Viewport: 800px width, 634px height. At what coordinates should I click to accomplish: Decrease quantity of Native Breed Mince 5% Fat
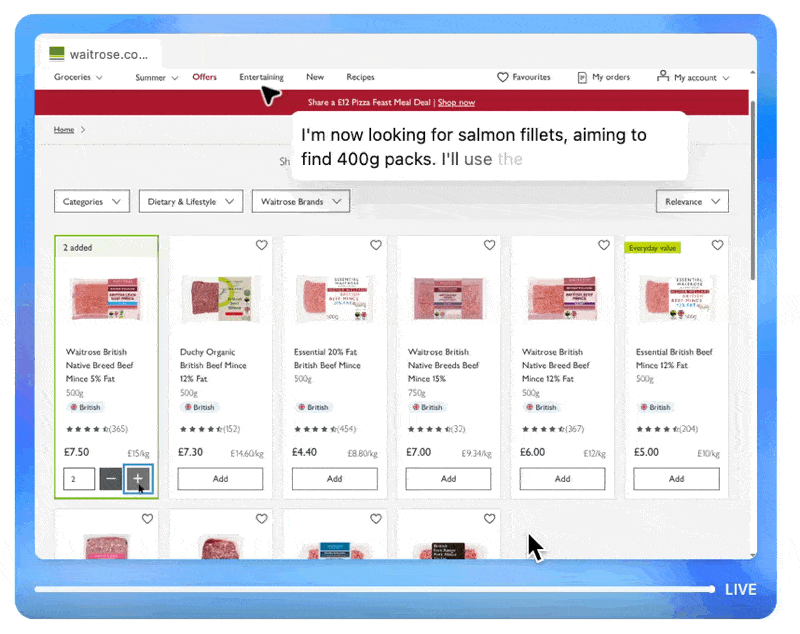[x=111, y=479]
